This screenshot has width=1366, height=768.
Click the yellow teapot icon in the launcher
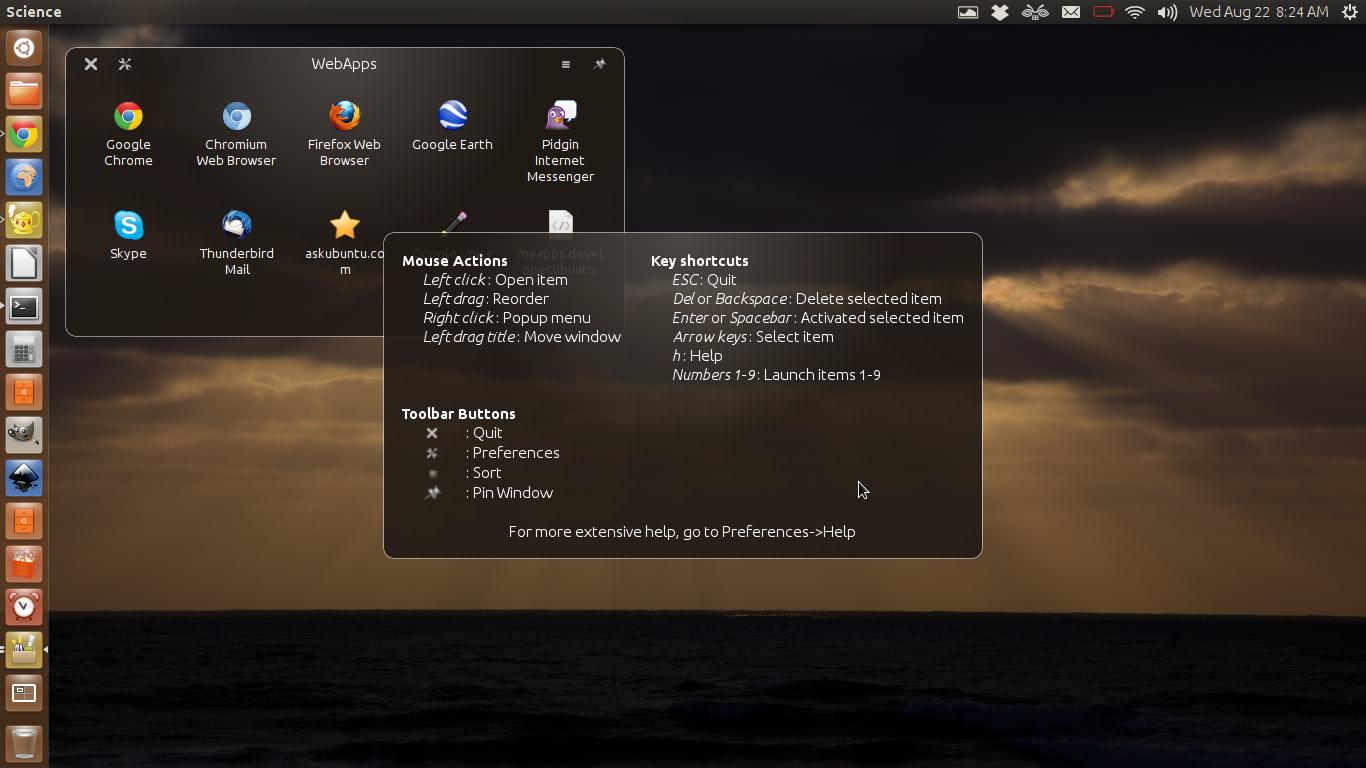pos(25,221)
